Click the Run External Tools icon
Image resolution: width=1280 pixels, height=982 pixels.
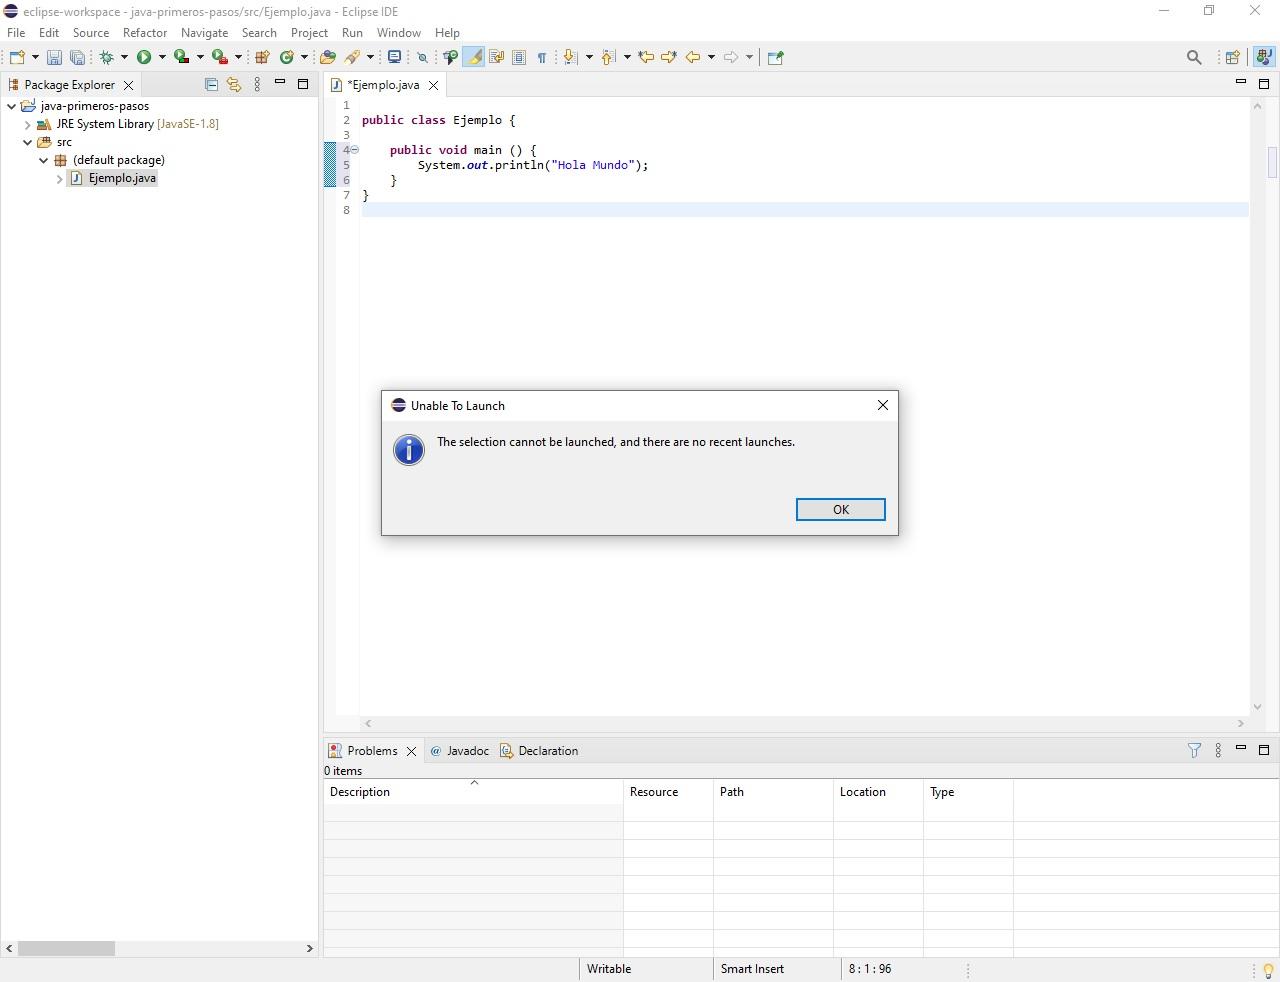tap(219, 57)
